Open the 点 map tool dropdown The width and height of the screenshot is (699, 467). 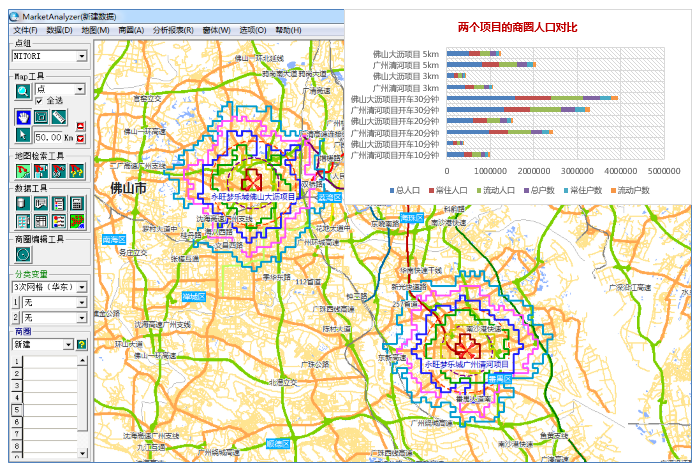80,89
